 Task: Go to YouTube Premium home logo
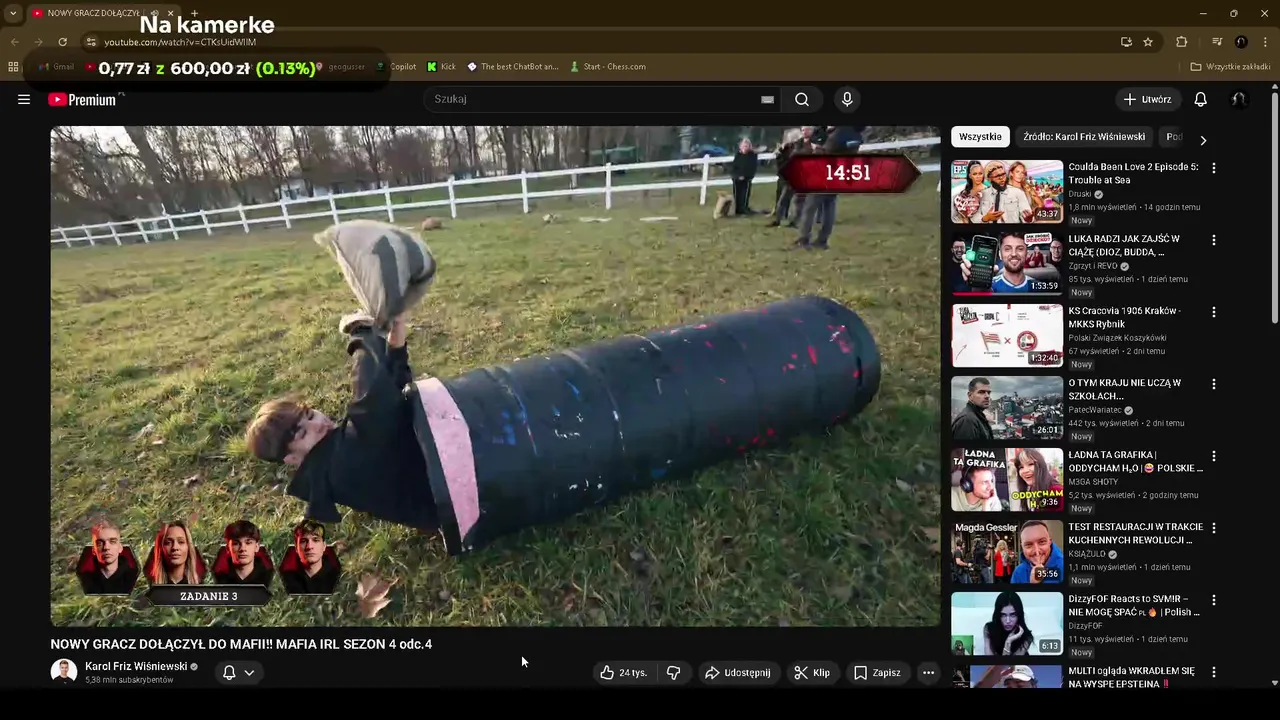point(82,99)
